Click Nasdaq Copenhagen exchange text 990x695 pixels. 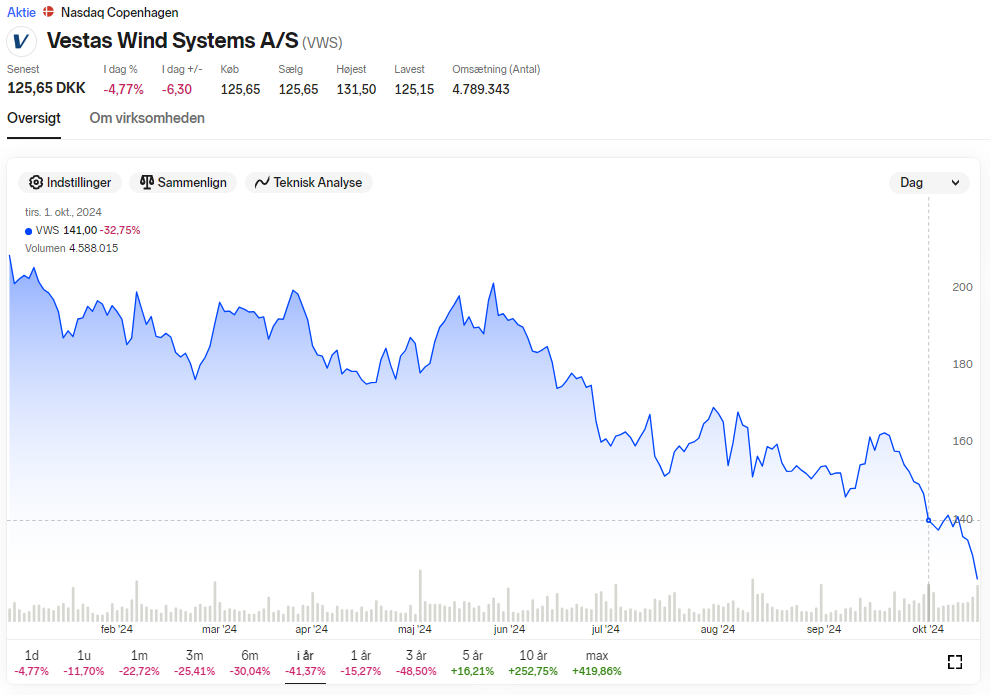[x=119, y=12]
